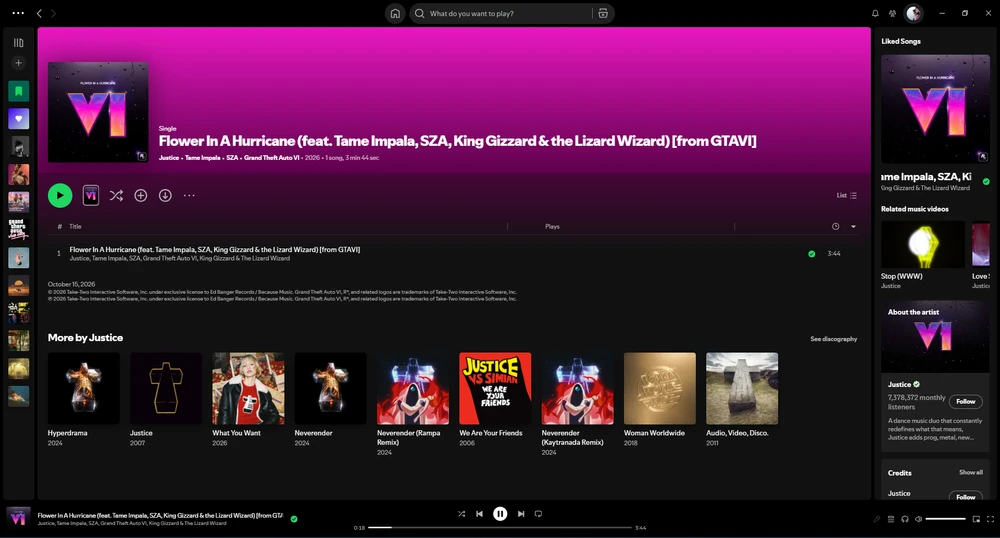This screenshot has width=1000, height=538.
Task: Expand the column options arrow in header
Action: (x=853, y=227)
